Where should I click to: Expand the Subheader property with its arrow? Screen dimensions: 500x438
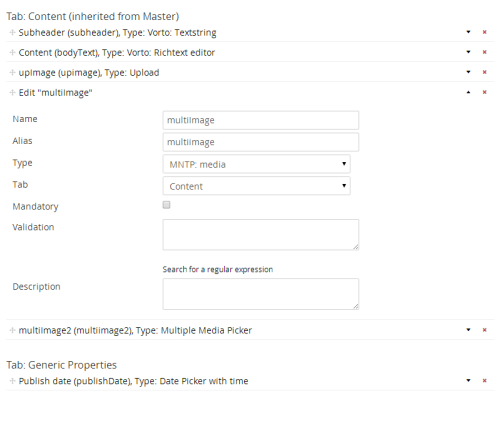click(468, 32)
